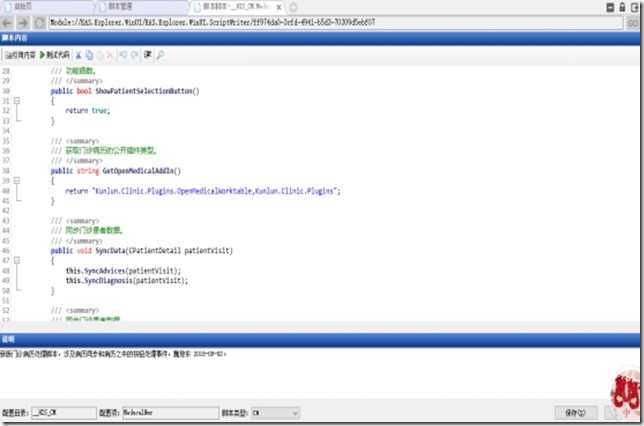Click the Find magnifier icon
Screen dimensions: 644x426
pos(161,55)
